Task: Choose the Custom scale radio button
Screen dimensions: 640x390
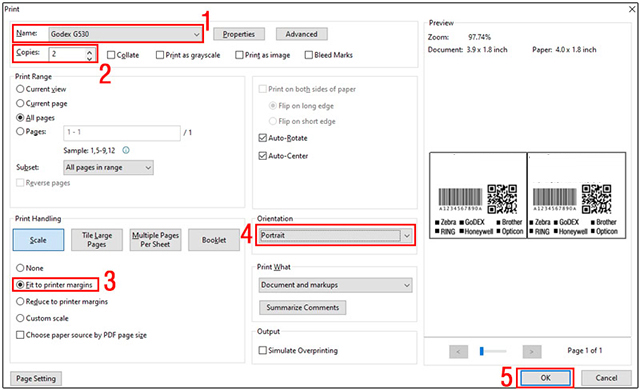Action: tap(20, 318)
